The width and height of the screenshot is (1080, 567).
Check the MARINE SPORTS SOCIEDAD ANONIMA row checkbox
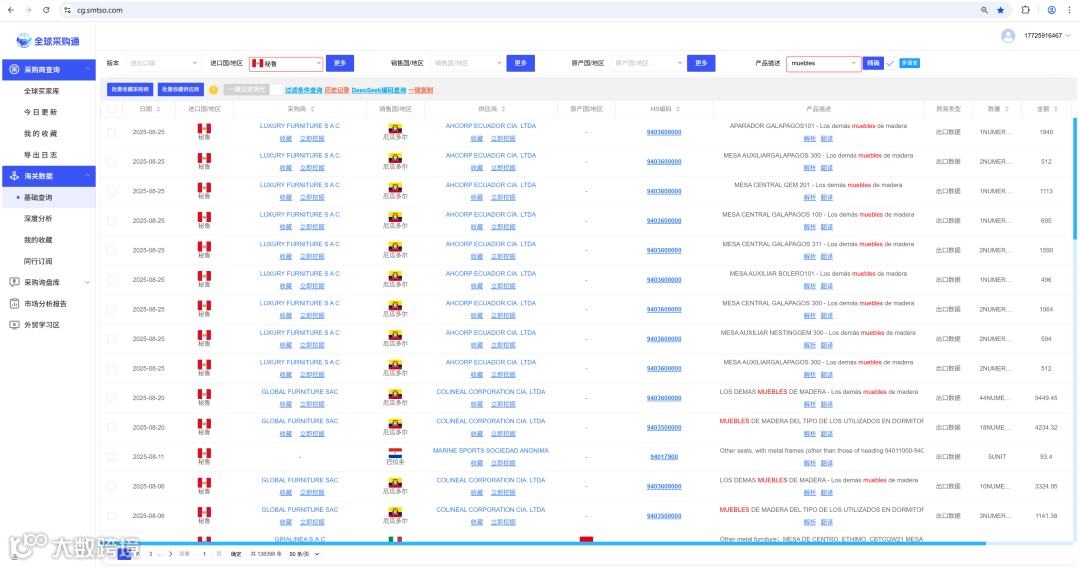[x=112, y=457]
